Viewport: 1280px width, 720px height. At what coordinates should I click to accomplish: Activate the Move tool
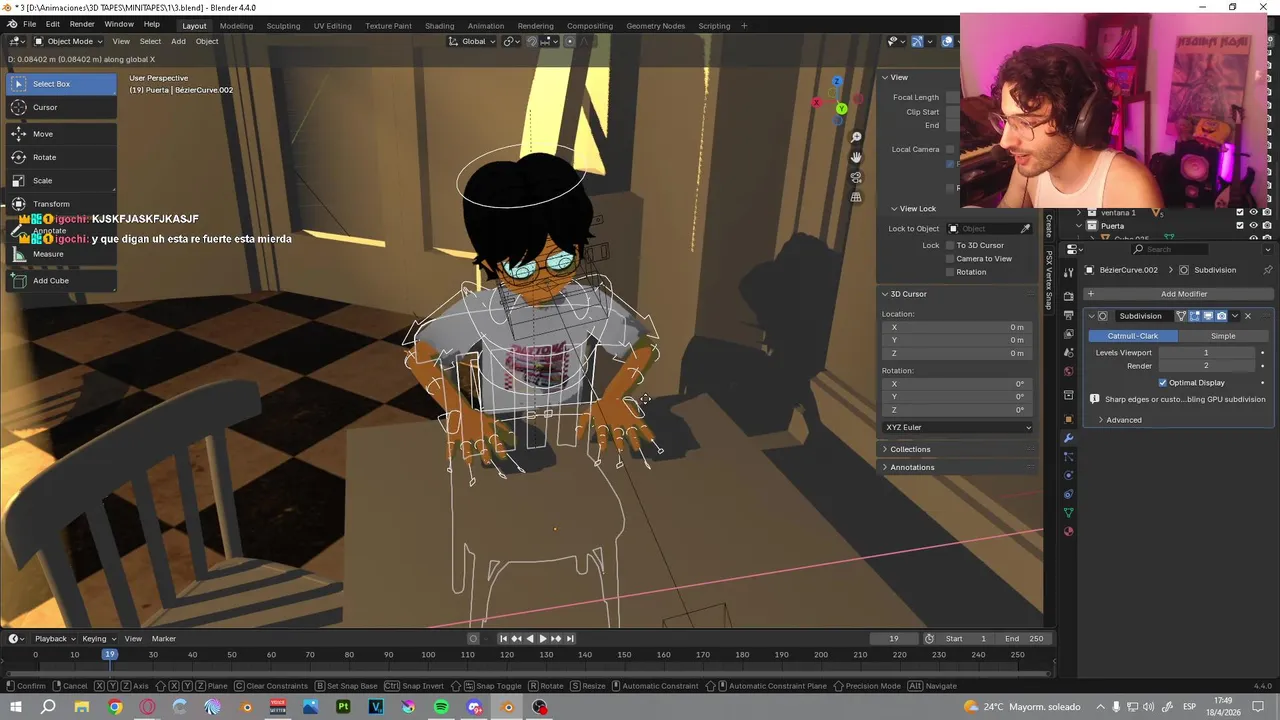pos(61,134)
